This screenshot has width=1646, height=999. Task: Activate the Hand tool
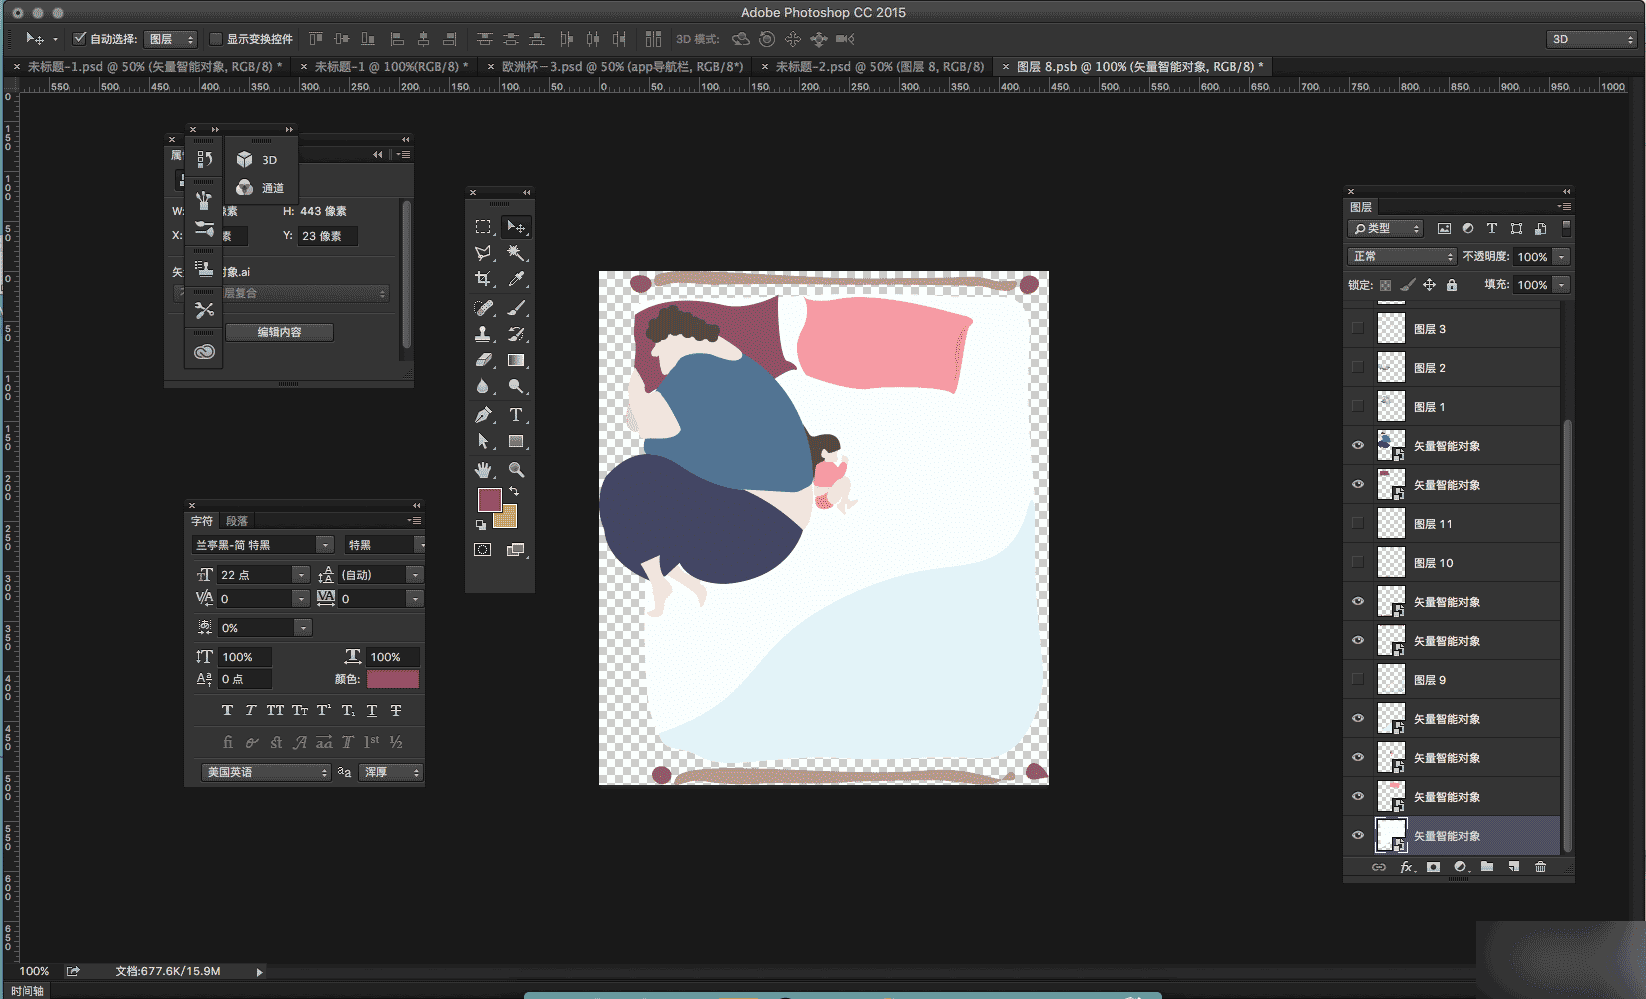(483, 469)
